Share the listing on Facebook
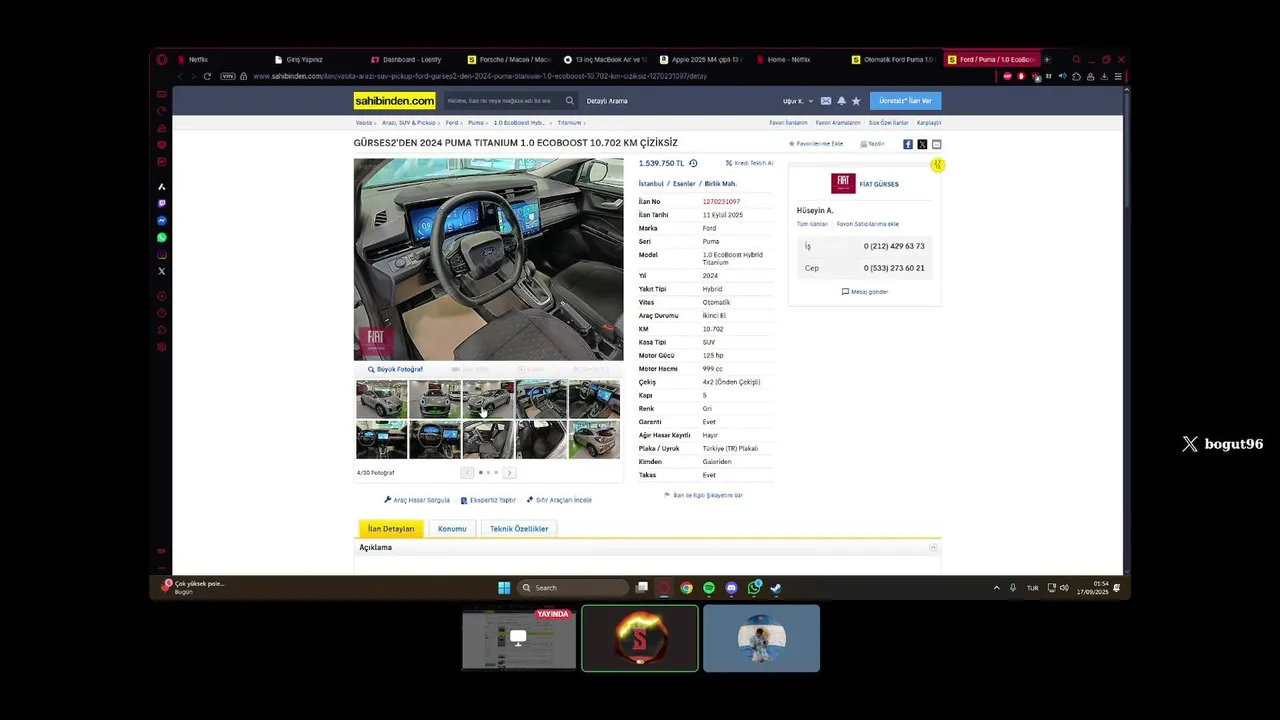The image size is (1280, 720). (908, 144)
